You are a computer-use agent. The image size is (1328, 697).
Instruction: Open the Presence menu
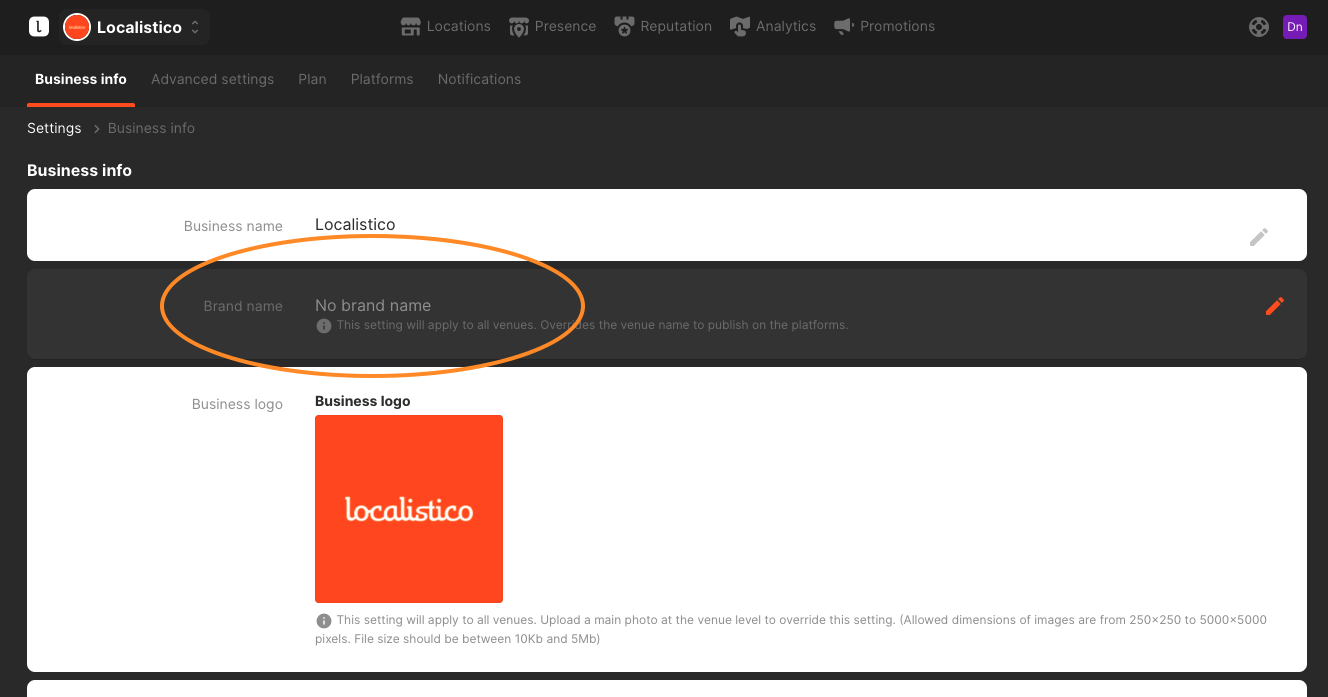(552, 27)
